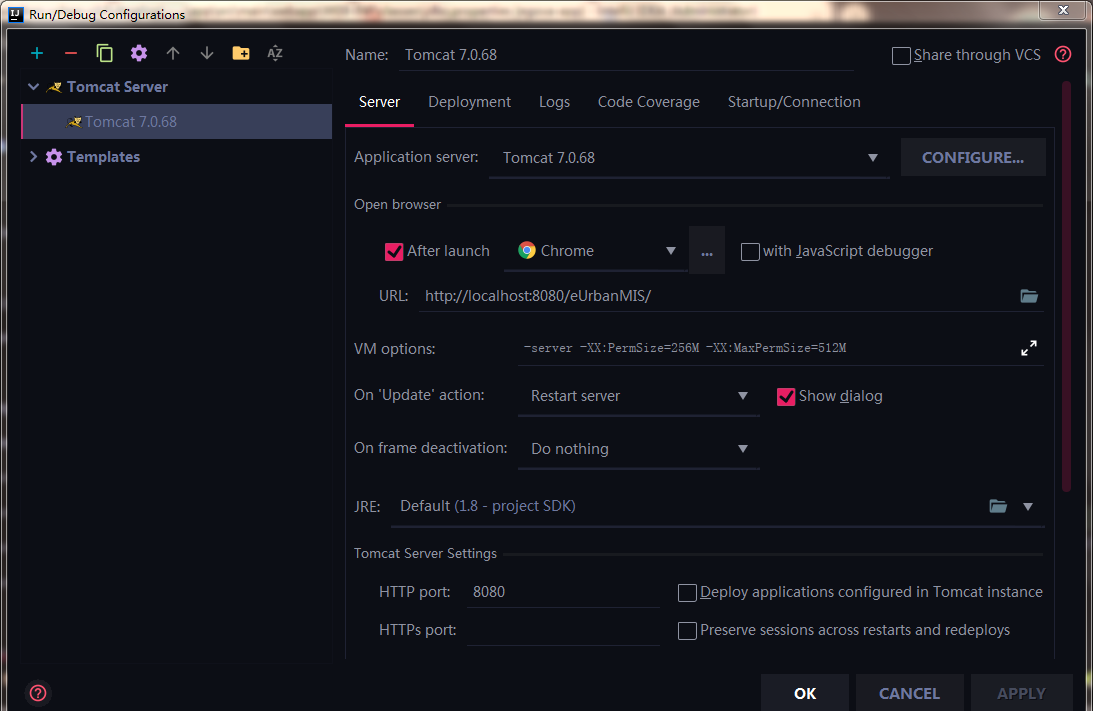Browse for JRE path folder icon
This screenshot has height=711, width=1093.
pos(998,506)
